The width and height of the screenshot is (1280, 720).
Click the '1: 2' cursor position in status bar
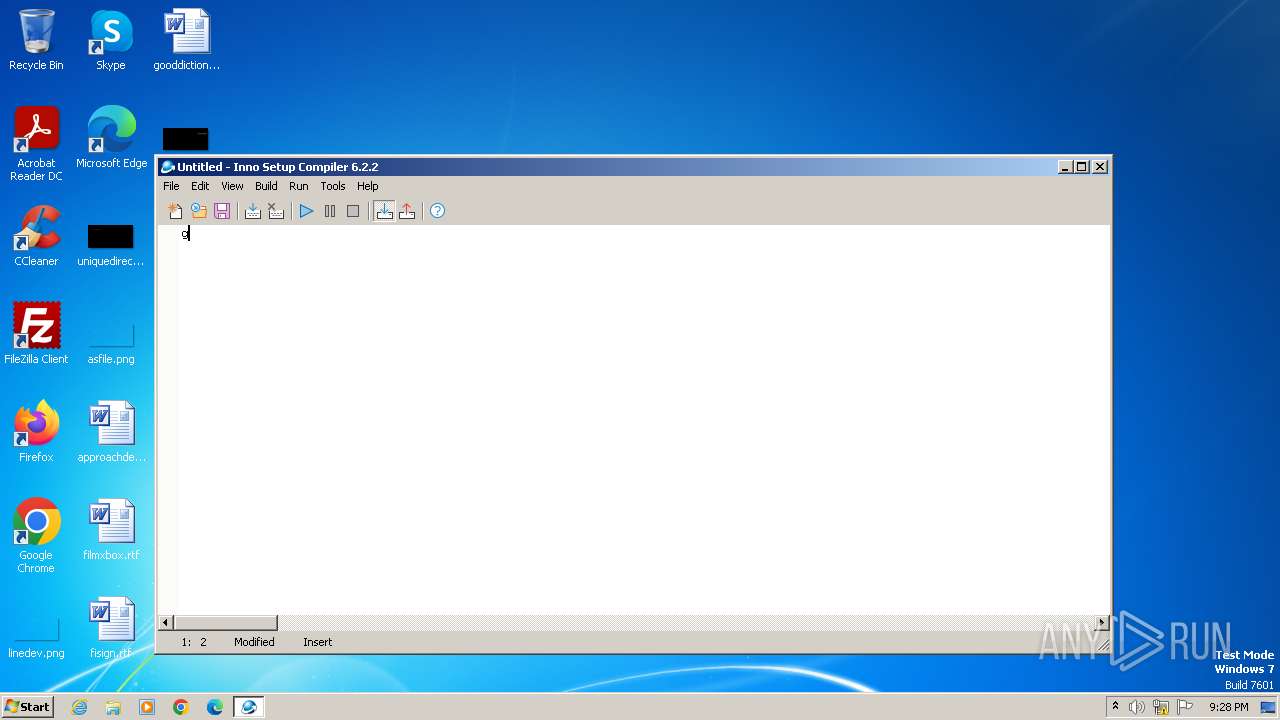(x=194, y=642)
